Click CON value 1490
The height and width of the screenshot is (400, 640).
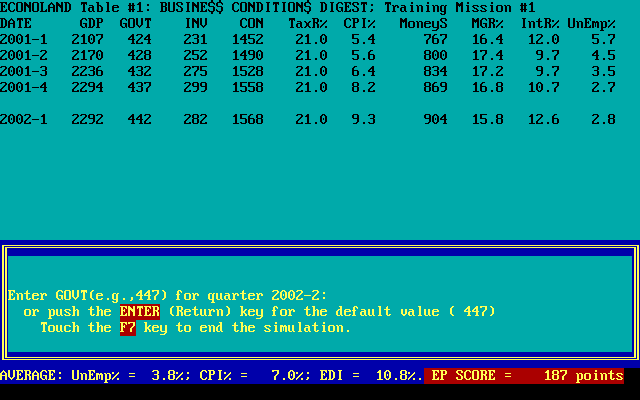248,56
